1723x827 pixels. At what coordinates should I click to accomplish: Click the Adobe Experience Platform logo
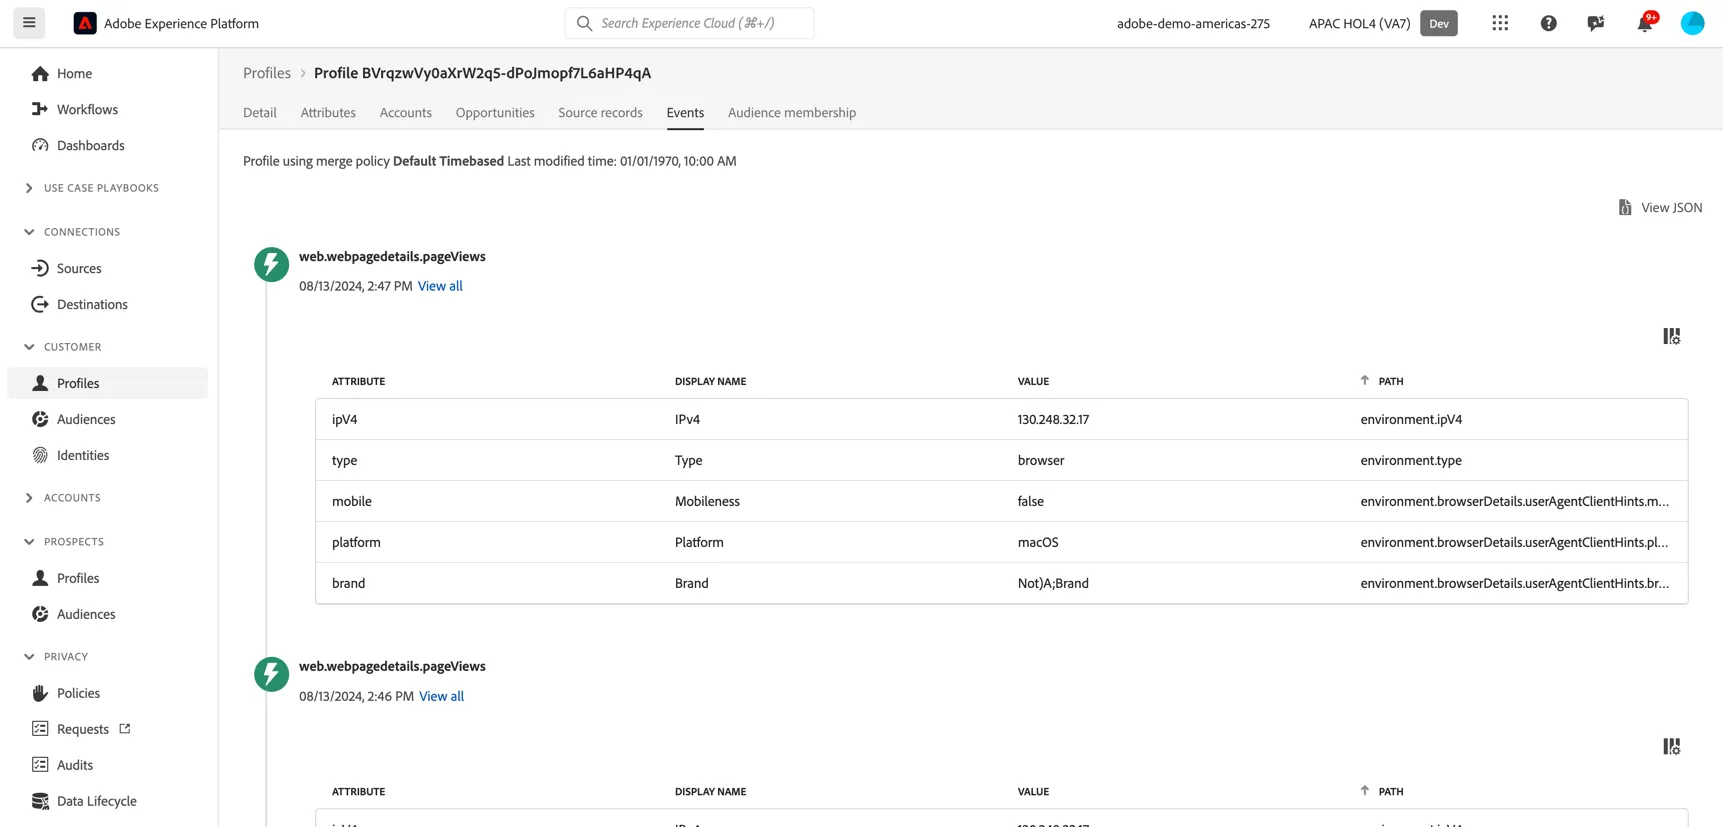pyautogui.click(x=85, y=23)
